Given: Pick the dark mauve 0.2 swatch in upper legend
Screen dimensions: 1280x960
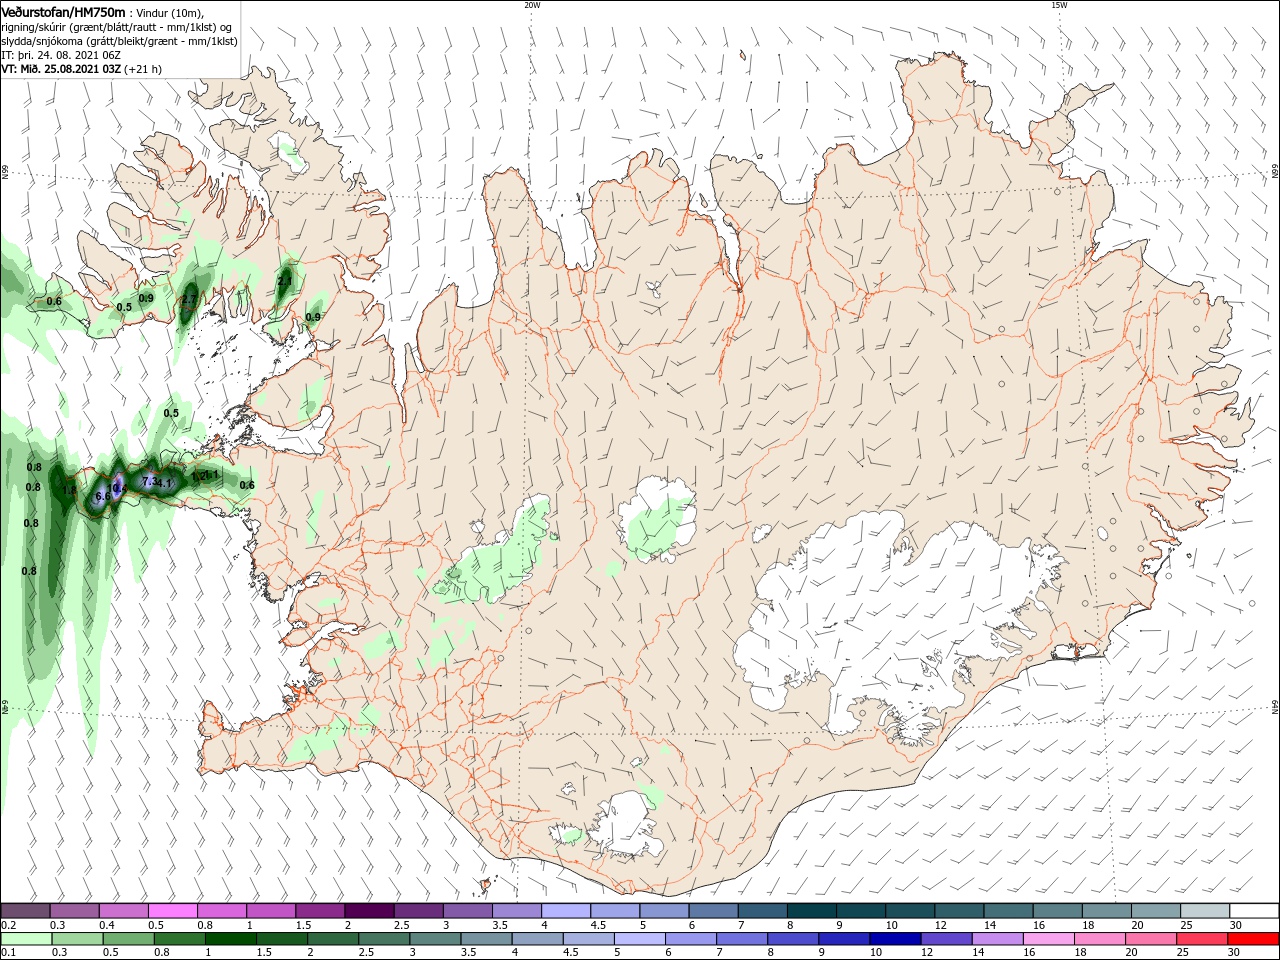Looking at the screenshot, I should (25, 911).
